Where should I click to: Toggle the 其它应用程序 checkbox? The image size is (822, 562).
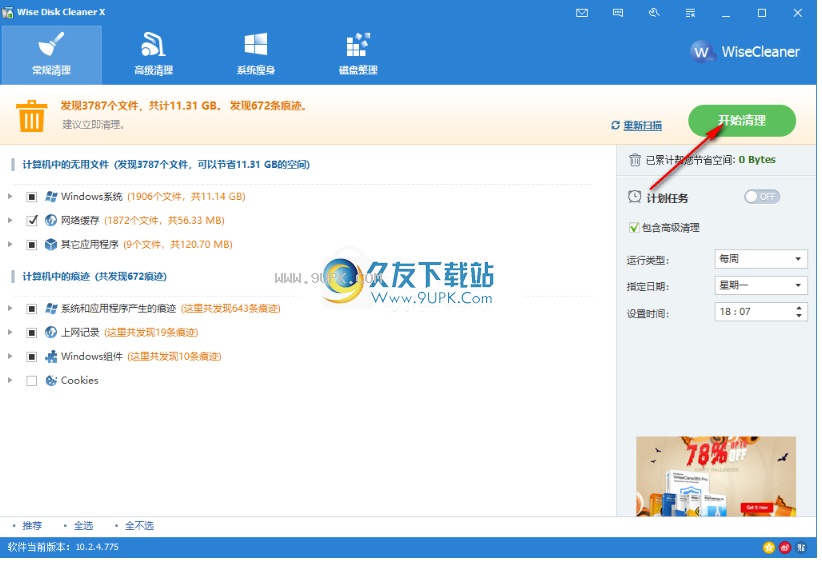31,244
